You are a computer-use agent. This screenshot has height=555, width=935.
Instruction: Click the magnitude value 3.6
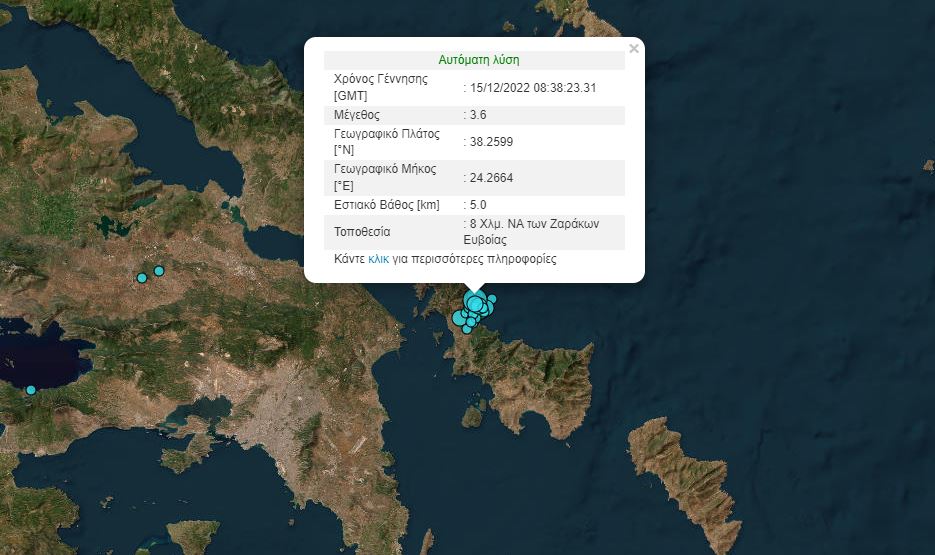coord(478,116)
